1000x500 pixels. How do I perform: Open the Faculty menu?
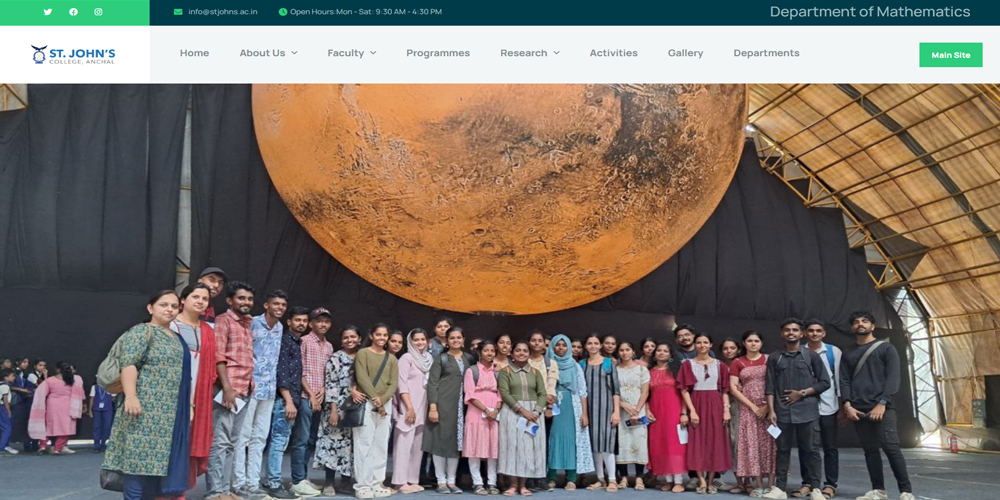click(x=346, y=53)
